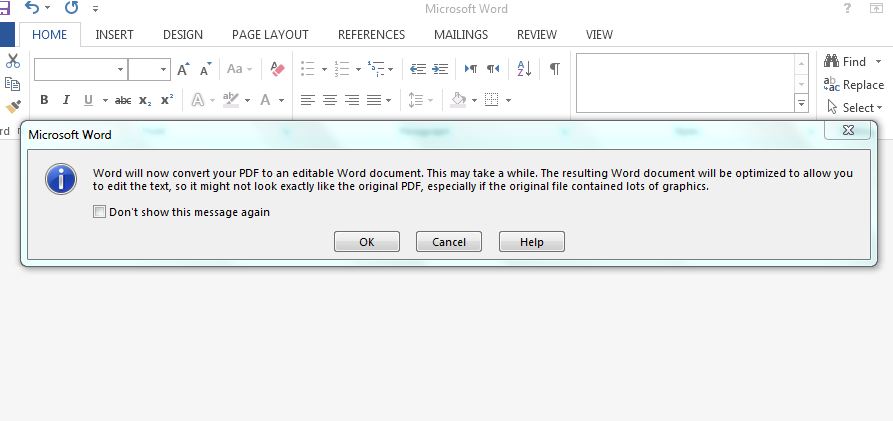The height and width of the screenshot is (421, 893).
Task: Check "Don't show this message again"
Action: pos(100,212)
